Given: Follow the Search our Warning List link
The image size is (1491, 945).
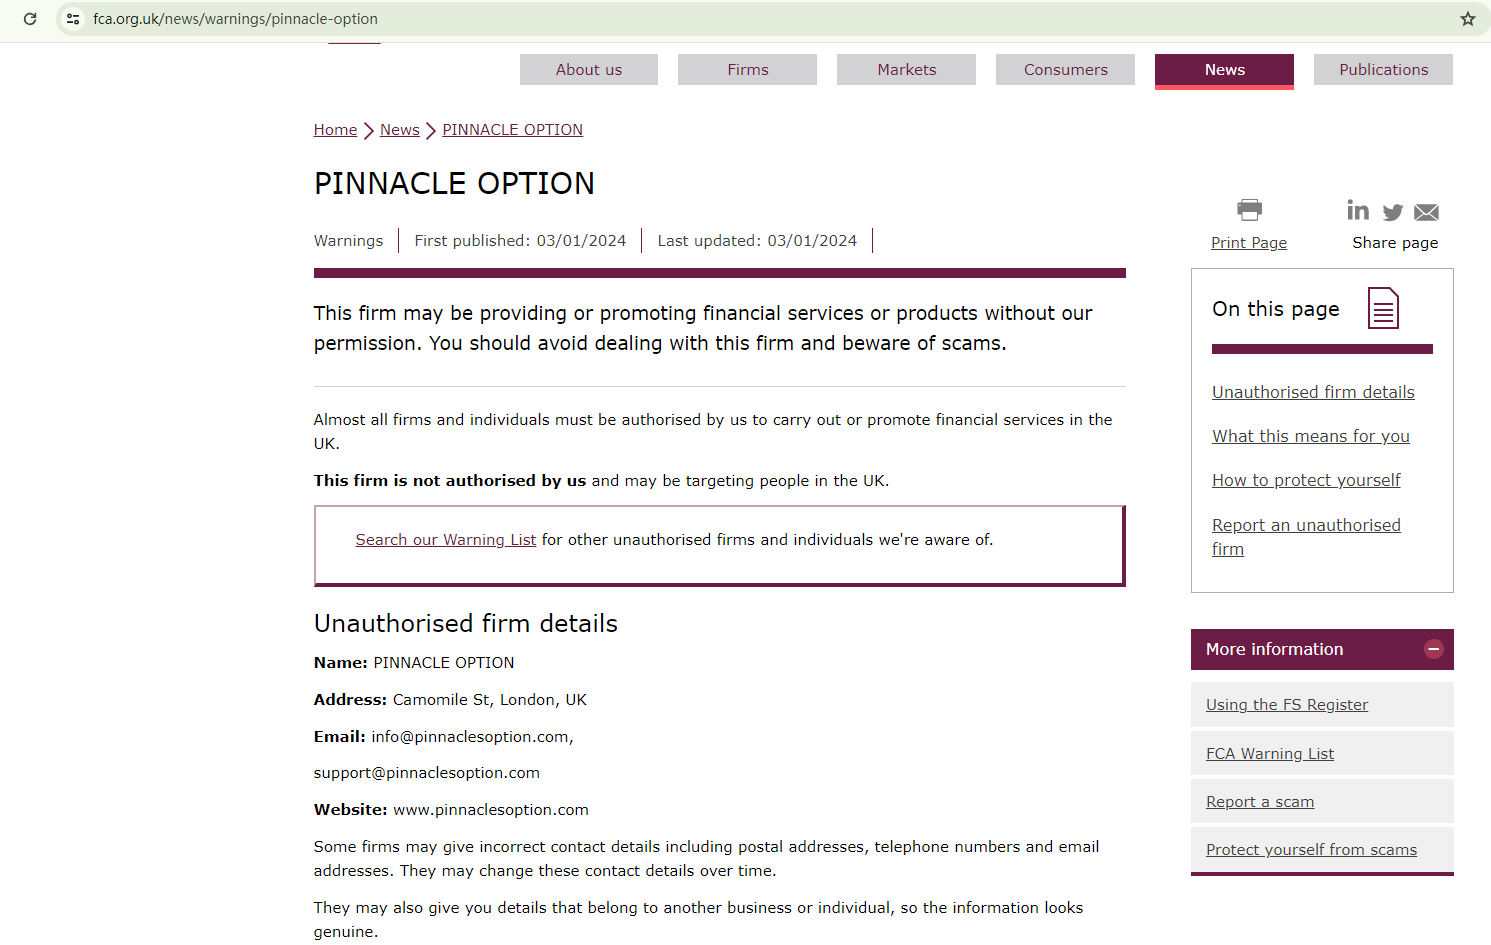Looking at the screenshot, I should [x=445, y=540].
